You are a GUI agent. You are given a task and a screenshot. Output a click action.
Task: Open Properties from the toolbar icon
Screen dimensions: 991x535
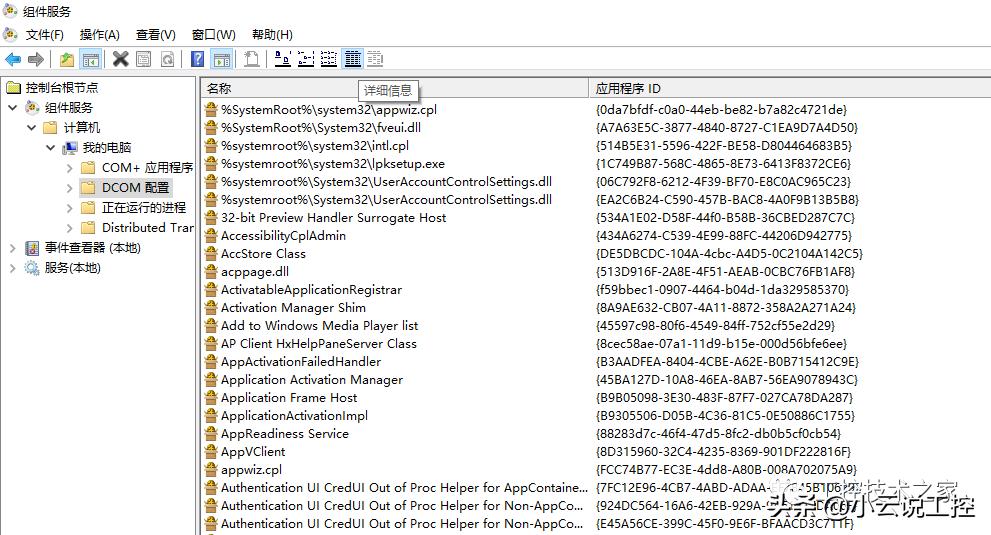[144, 59]
